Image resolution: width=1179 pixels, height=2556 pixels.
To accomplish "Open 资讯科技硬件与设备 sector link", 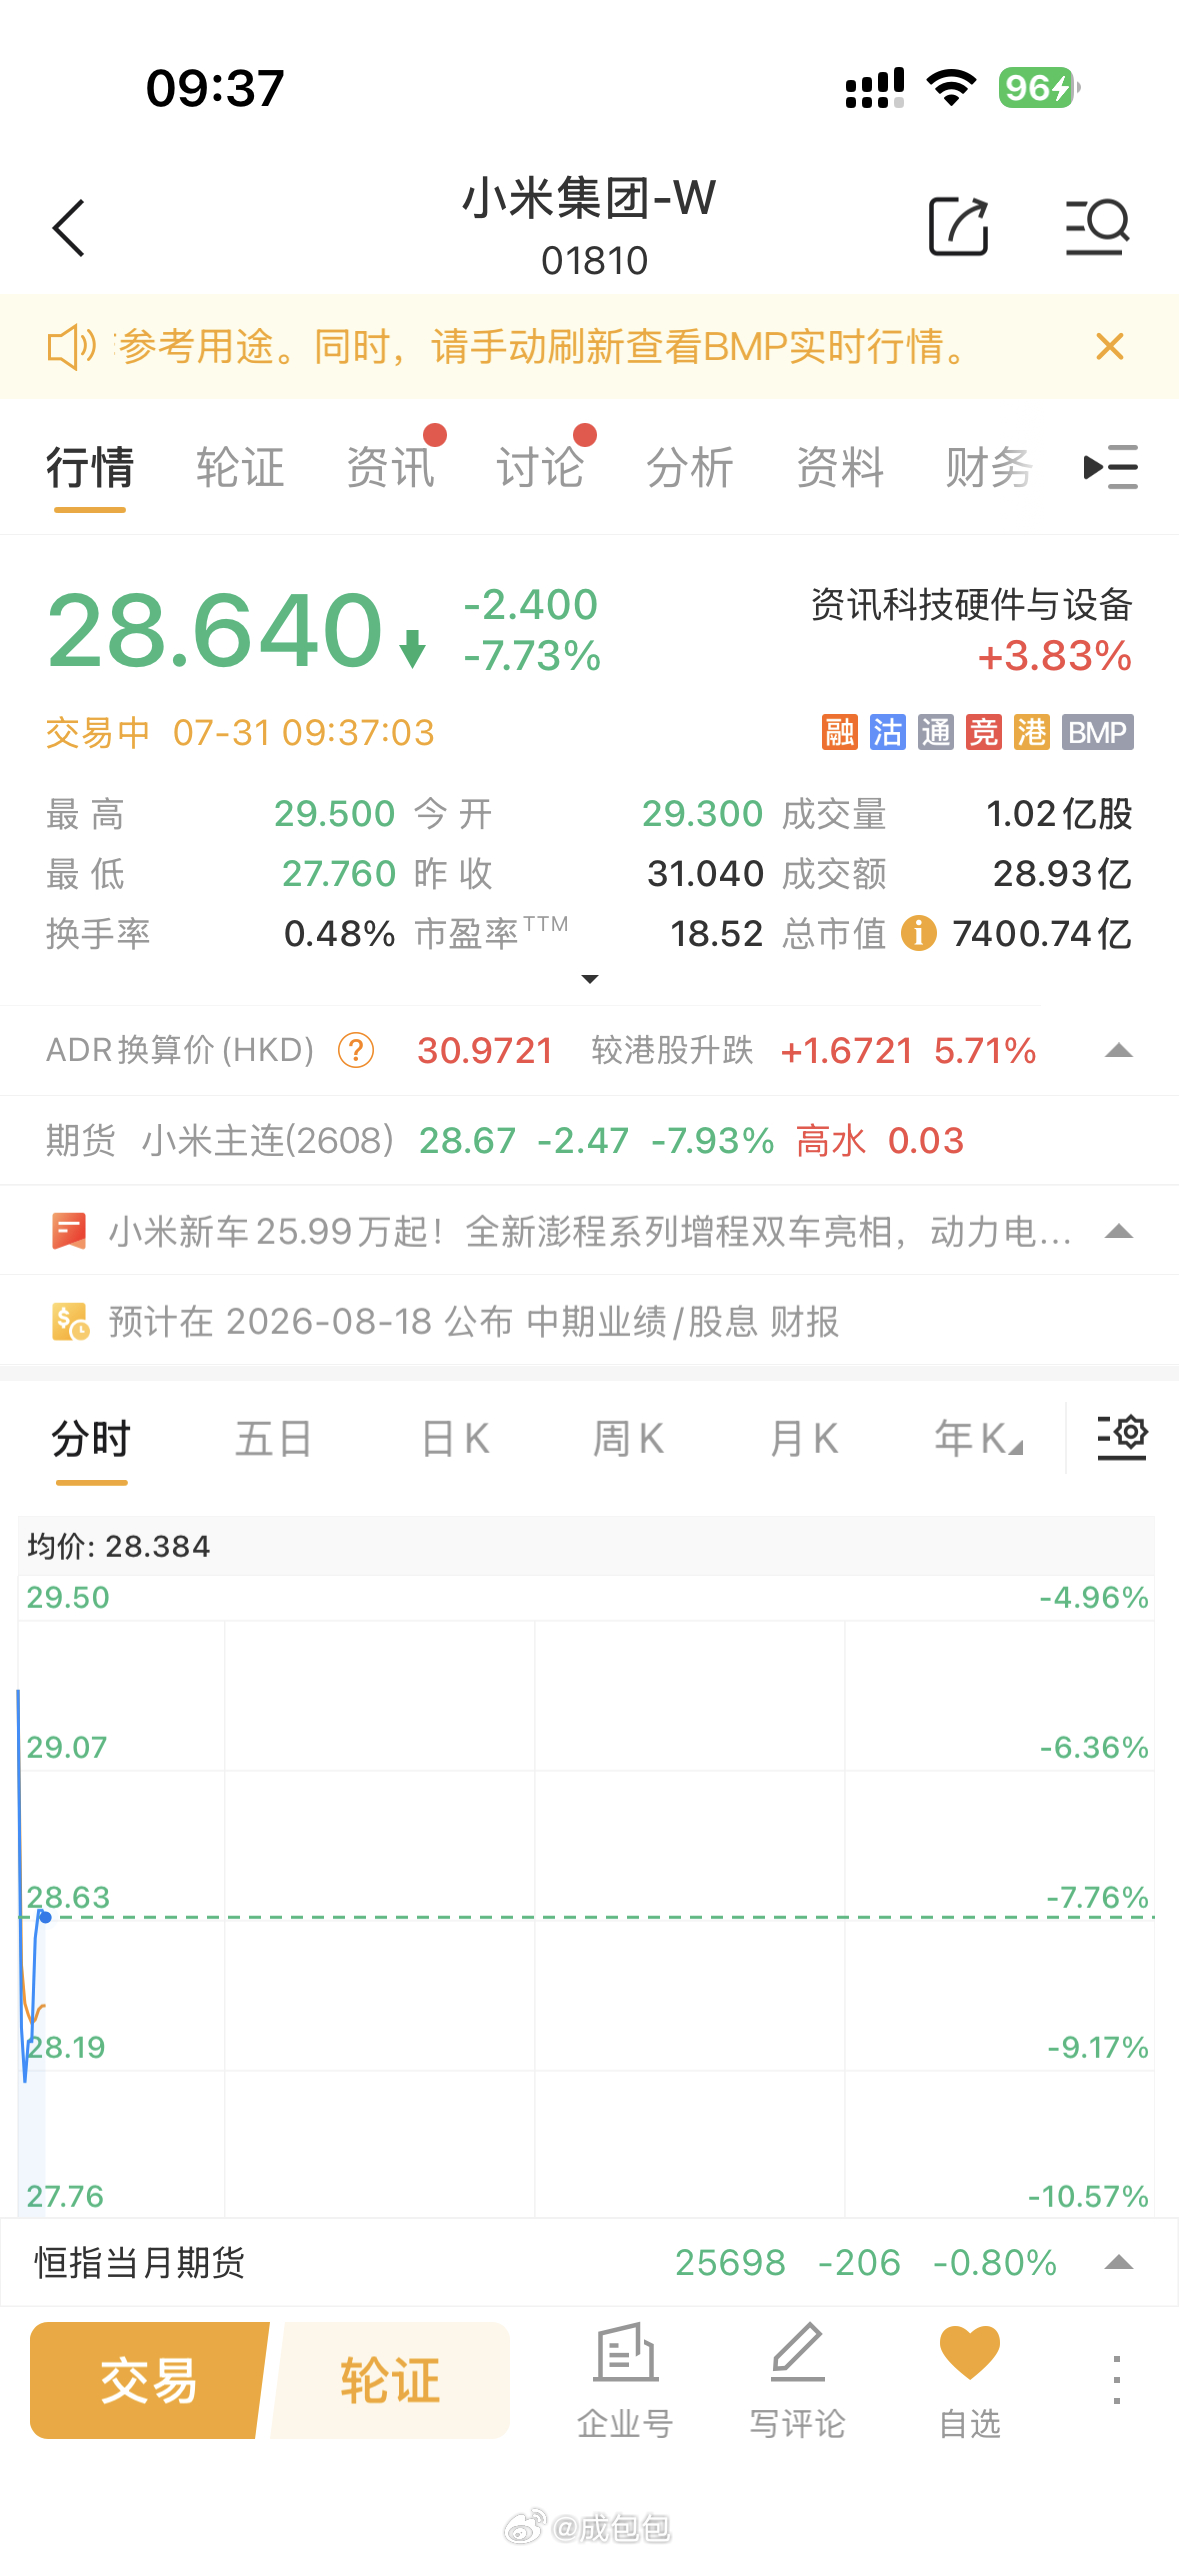I will tap(971, 604).
